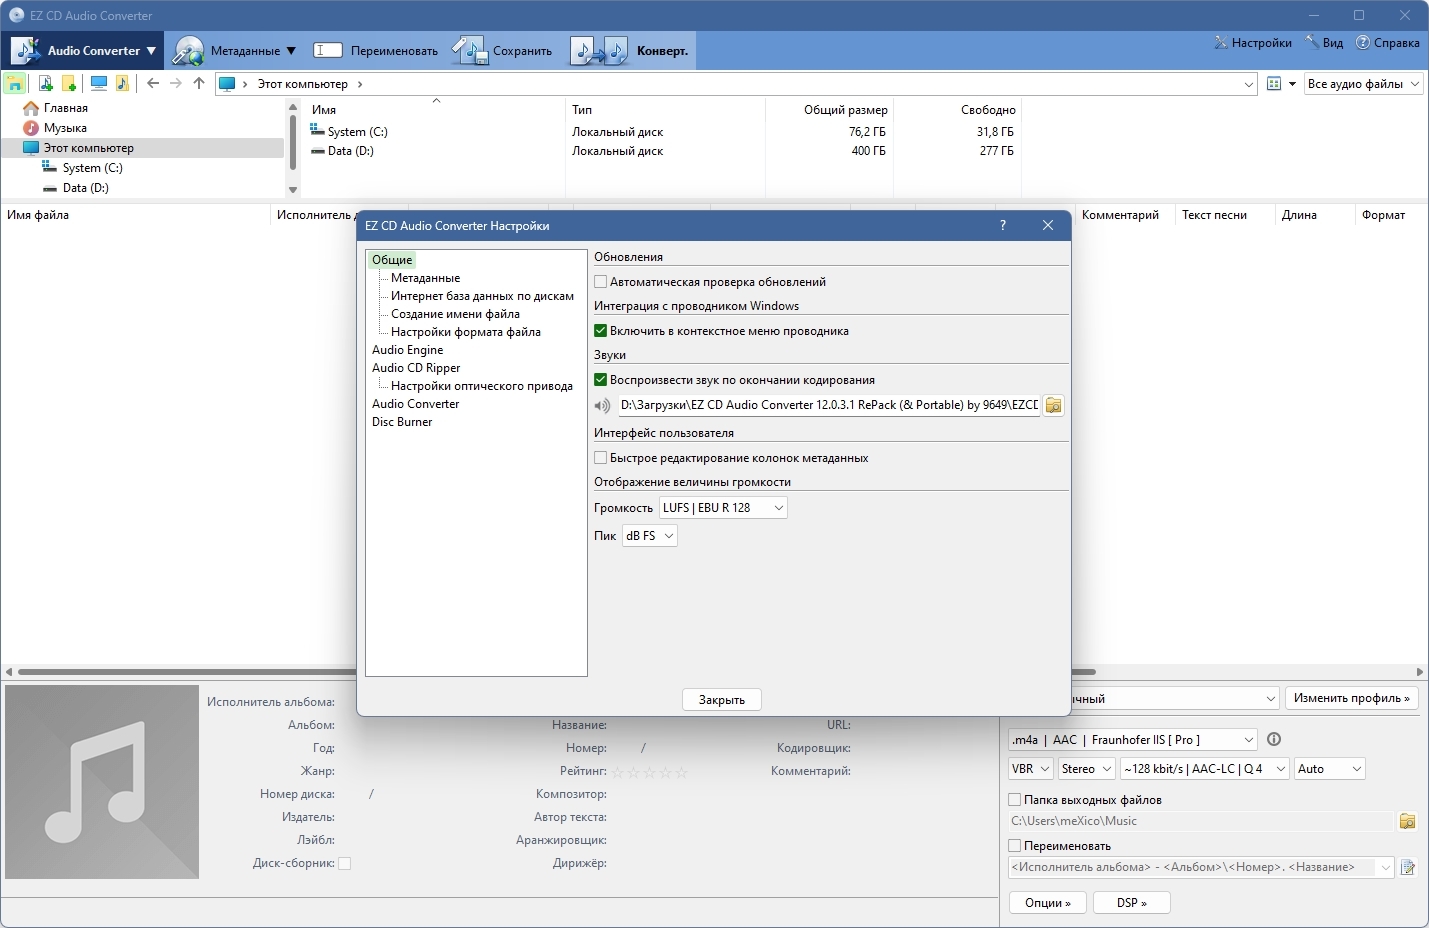Click the Закрыть button
The height and width of the screenshot is (928, 1429).
tap(722, 700)
